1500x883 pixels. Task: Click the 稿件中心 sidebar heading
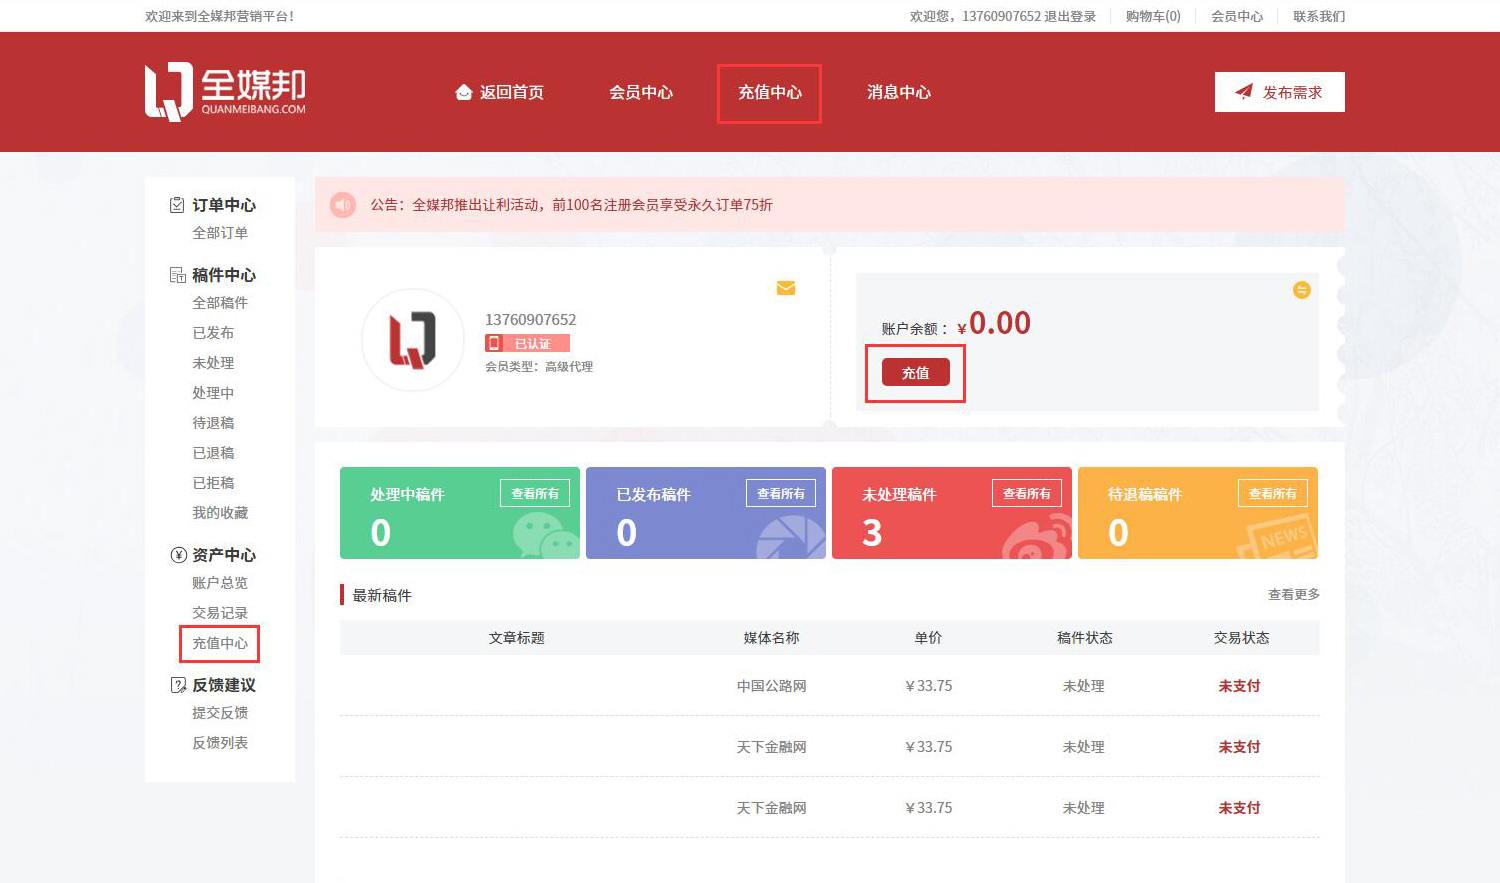(x=224, y=275)
